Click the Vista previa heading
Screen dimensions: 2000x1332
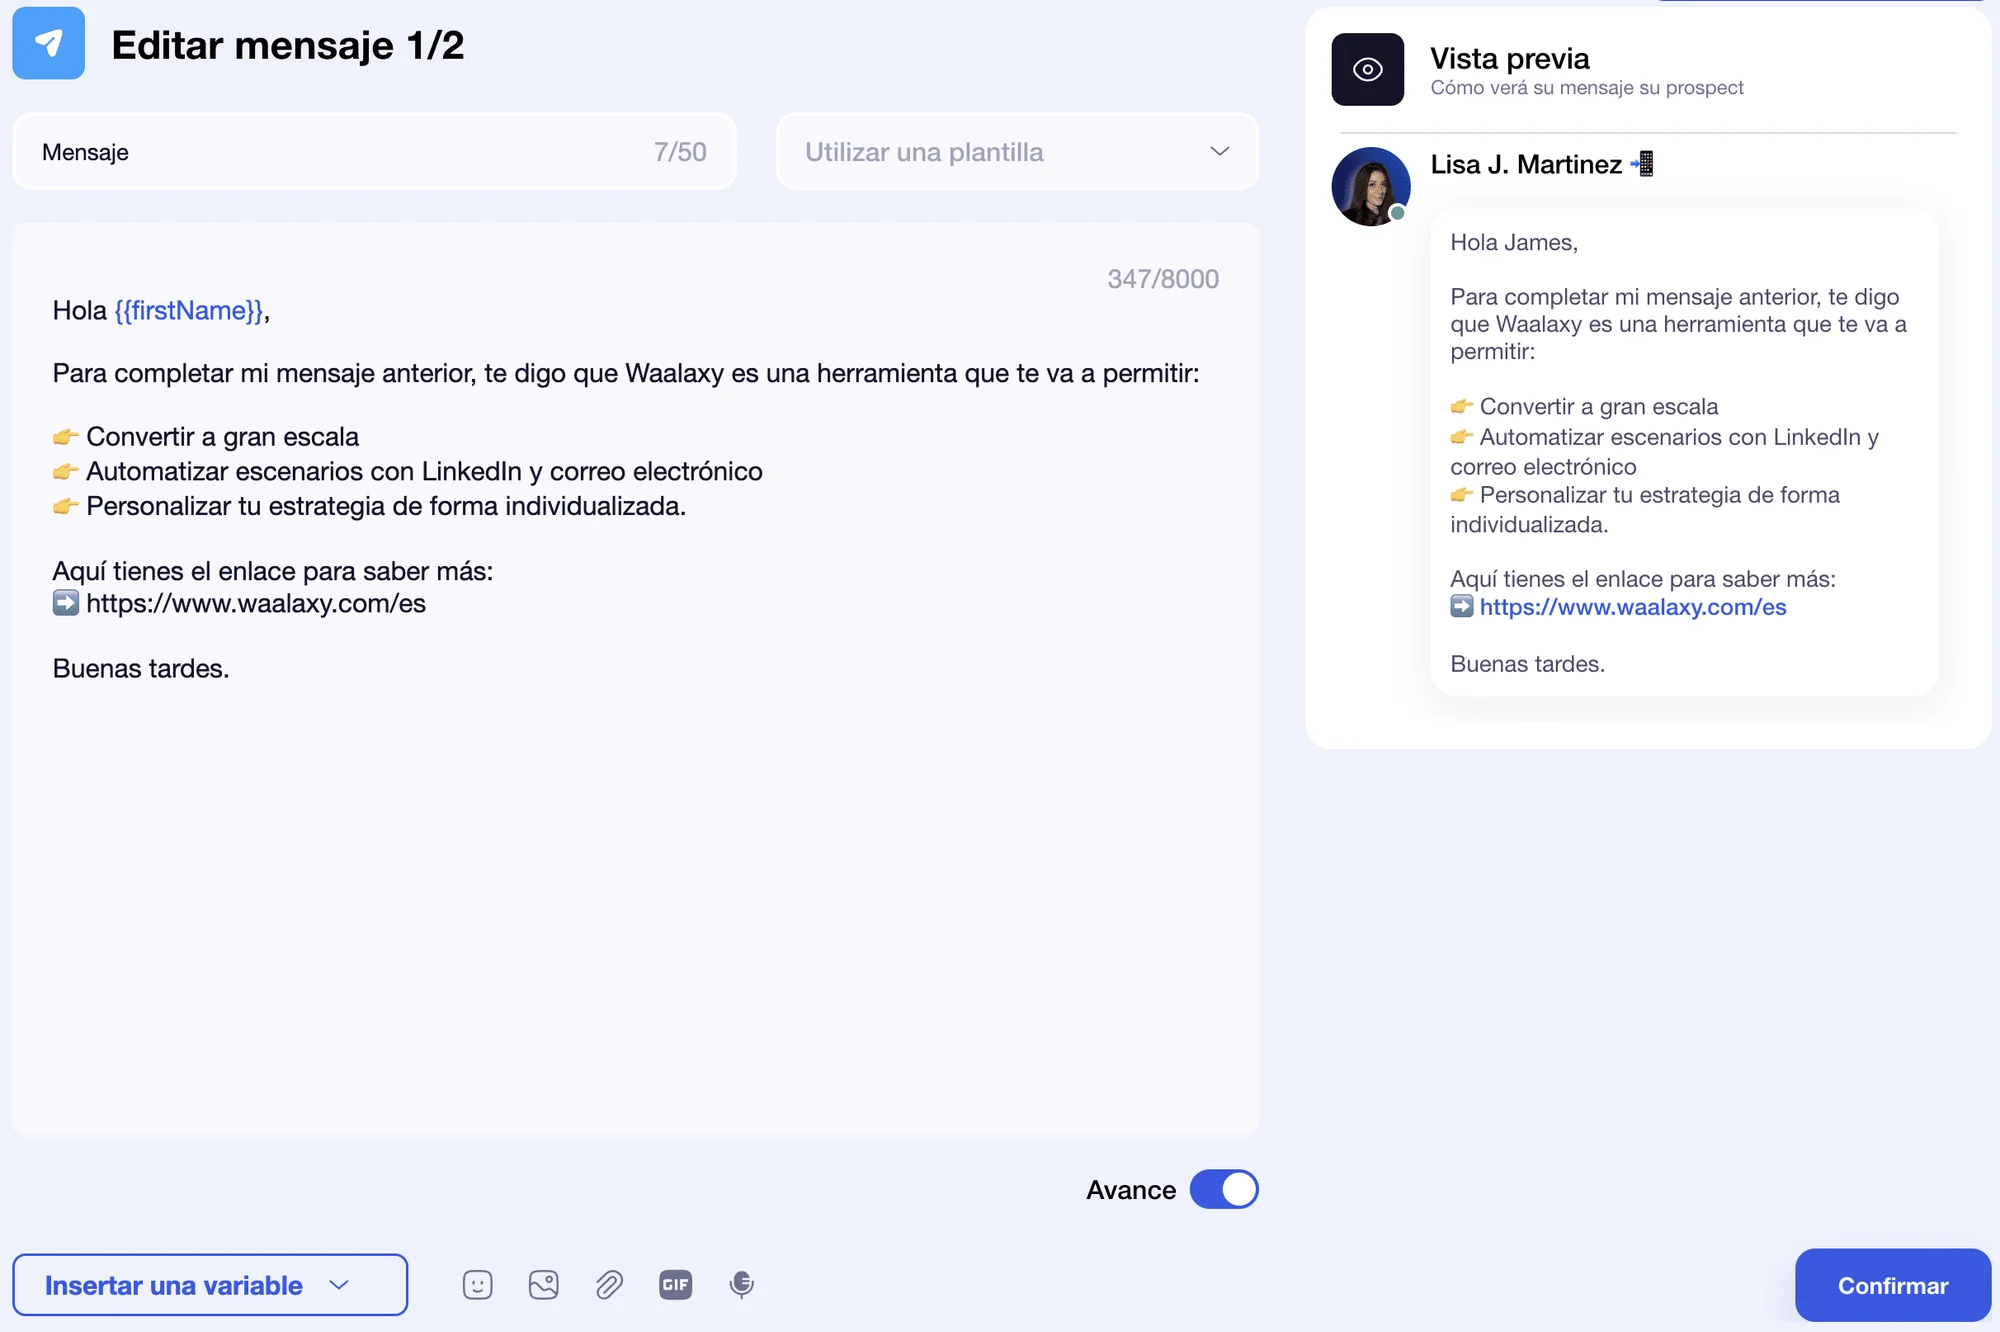pos(1509,58)
